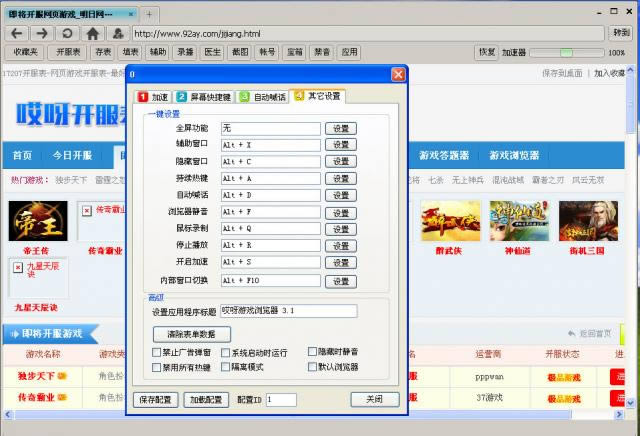640x436 pixels.
Task: Select the 自动喊话 tab
Action: click(x=263, y=97)
